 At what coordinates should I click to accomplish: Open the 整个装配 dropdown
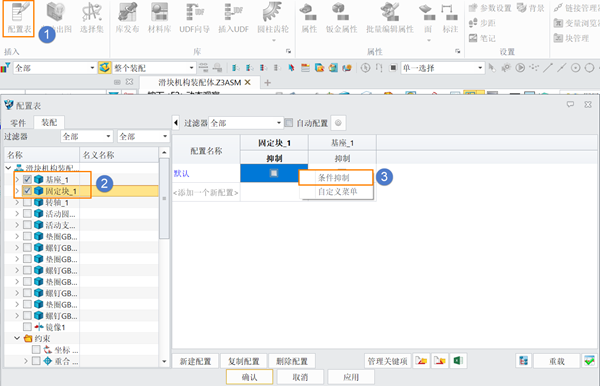coord(154,68)
